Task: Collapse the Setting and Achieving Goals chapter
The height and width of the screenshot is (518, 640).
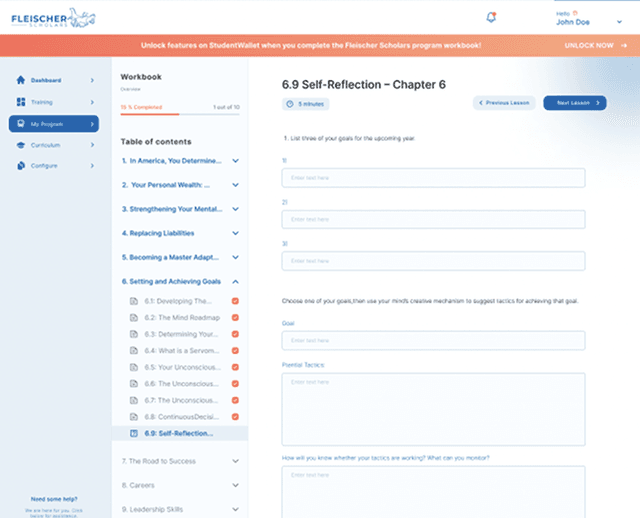Action: coord(235,282)
